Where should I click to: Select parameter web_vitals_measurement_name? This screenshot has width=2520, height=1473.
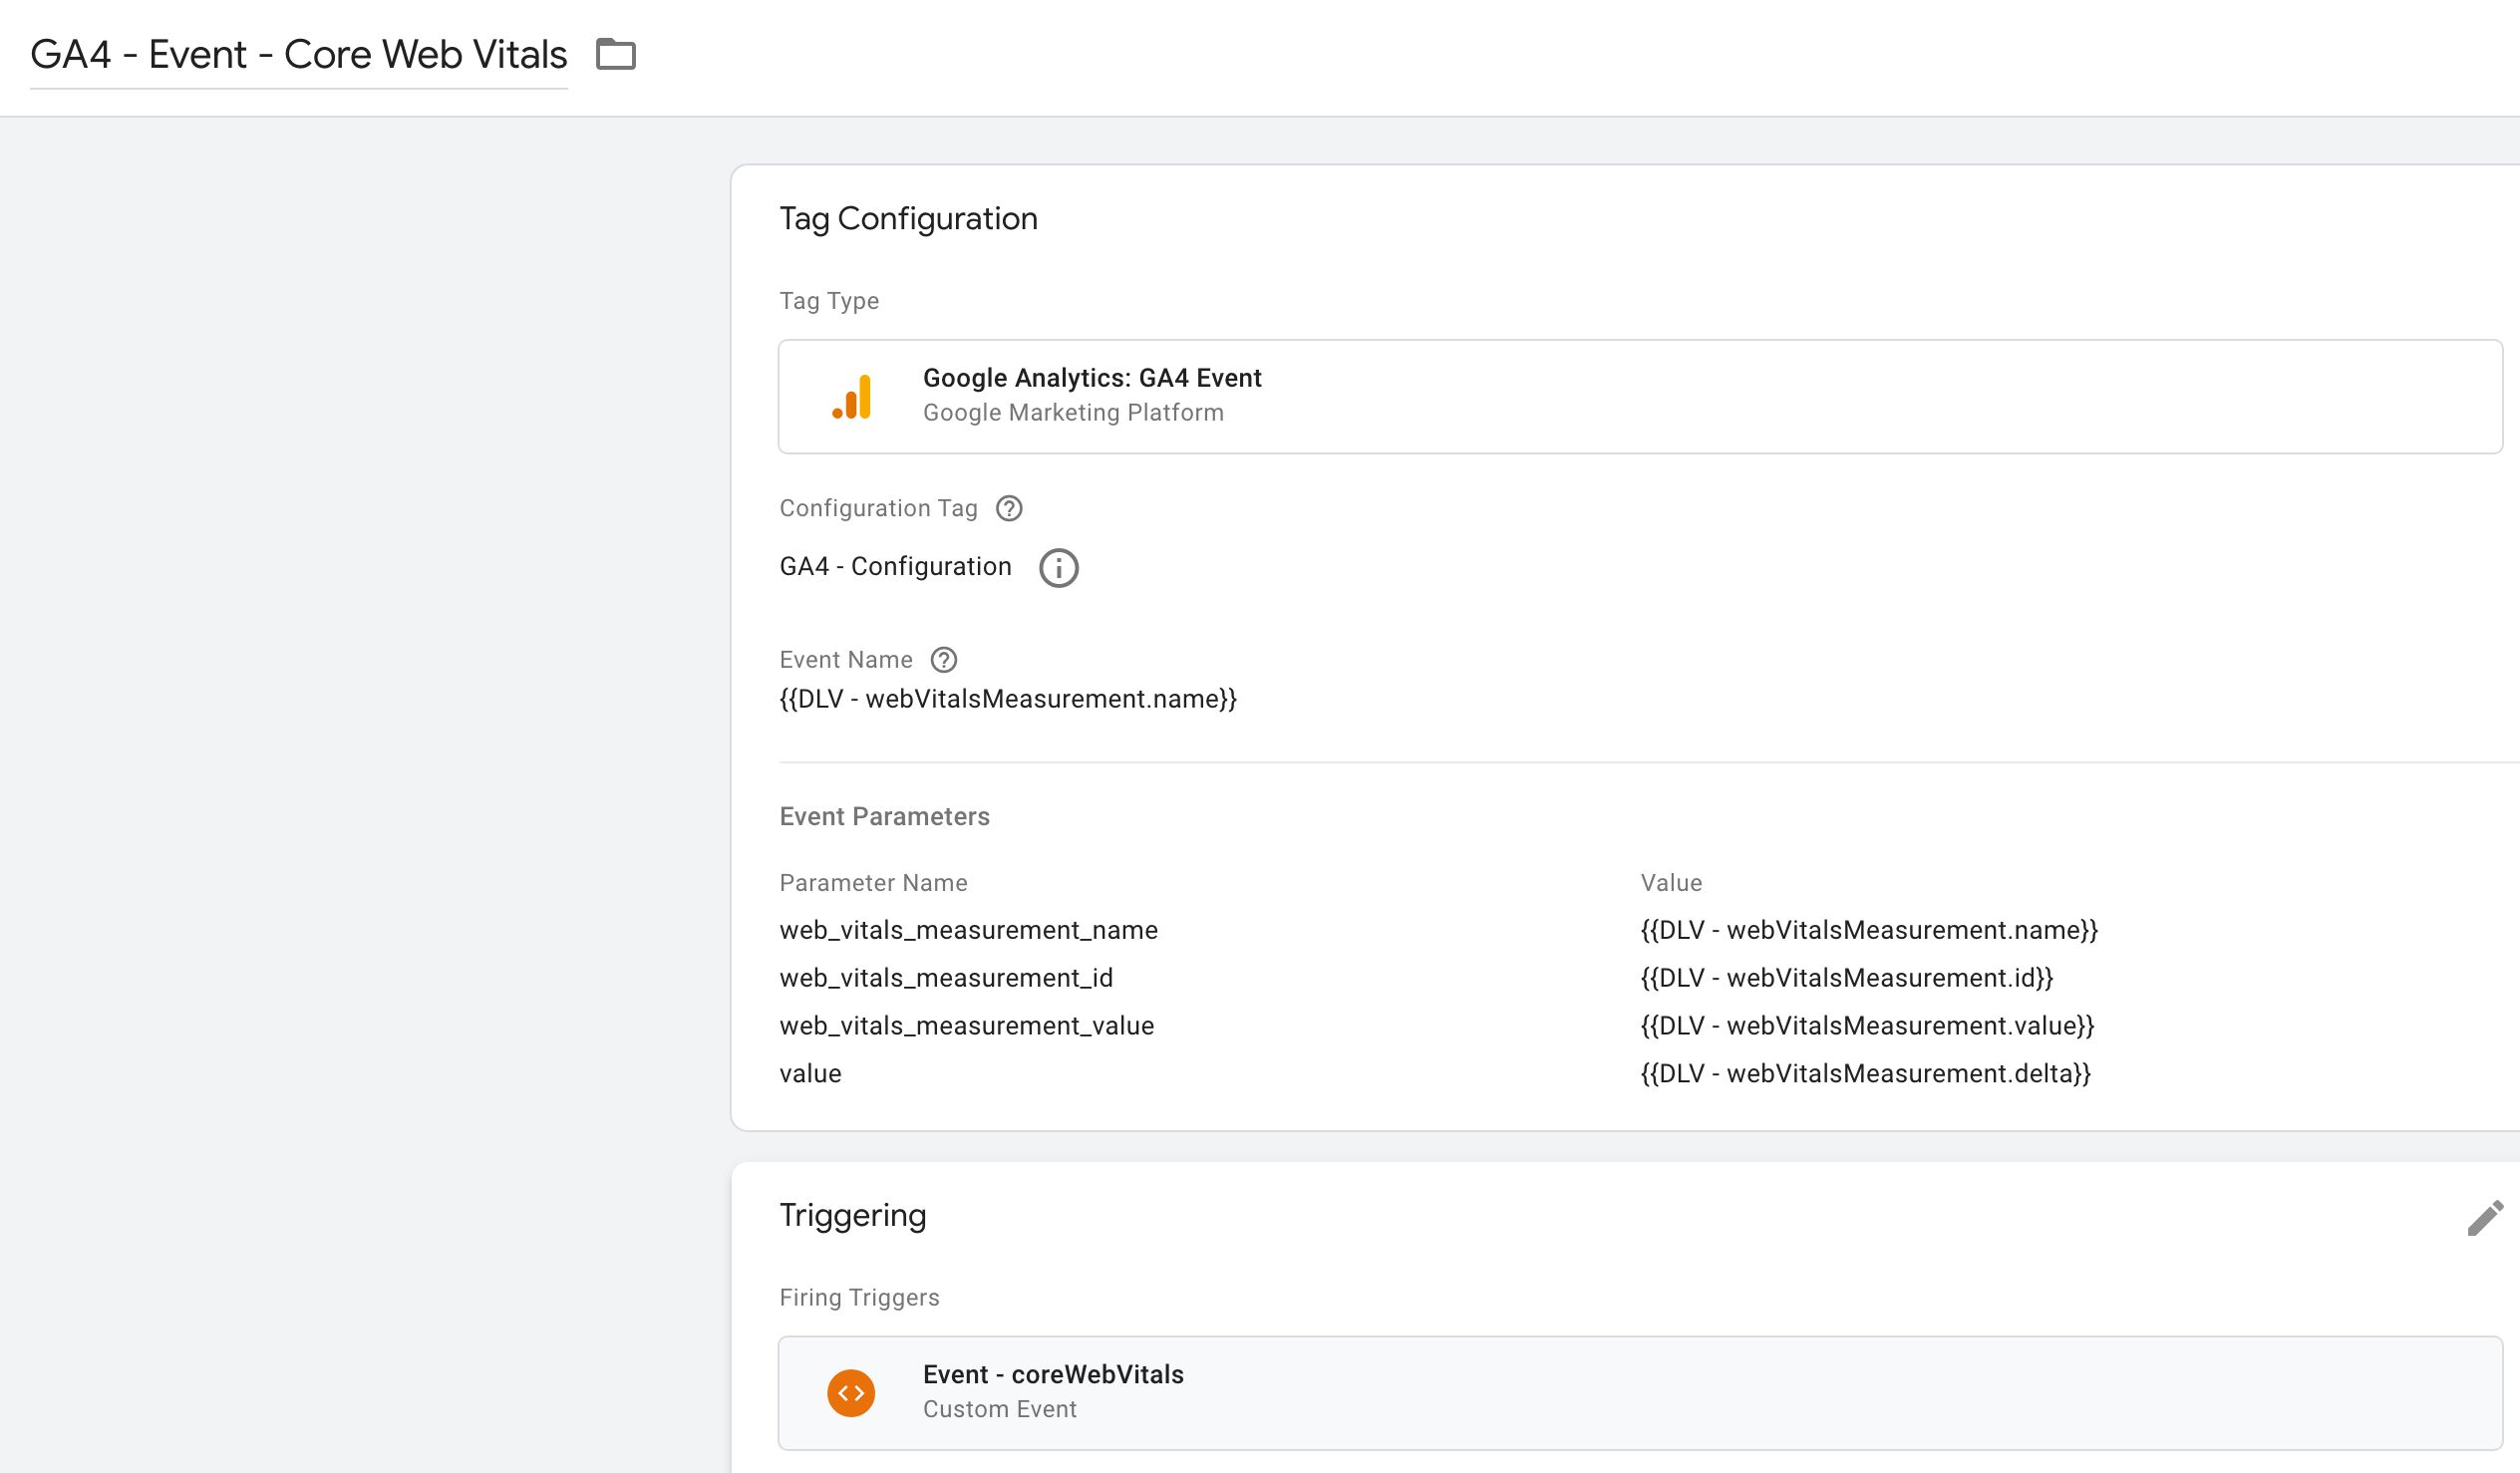click(x=968, y=930)
